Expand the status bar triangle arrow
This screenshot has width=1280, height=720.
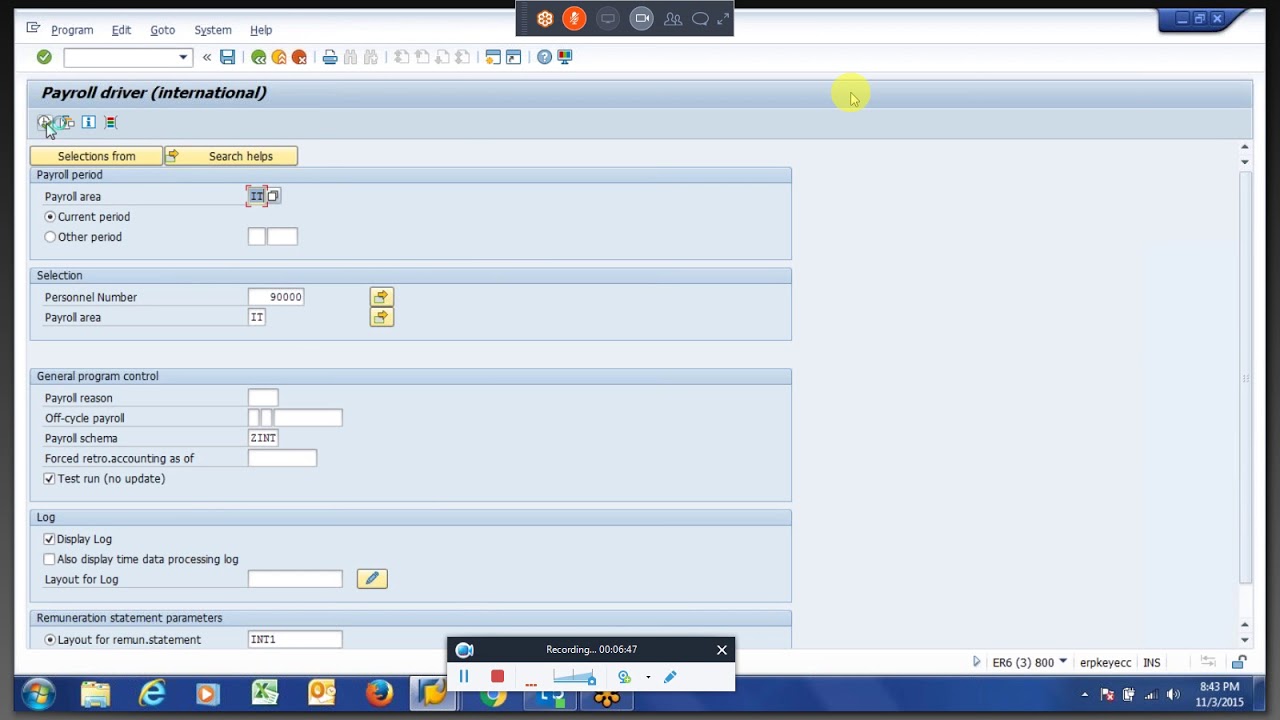(x=977, y=662)
